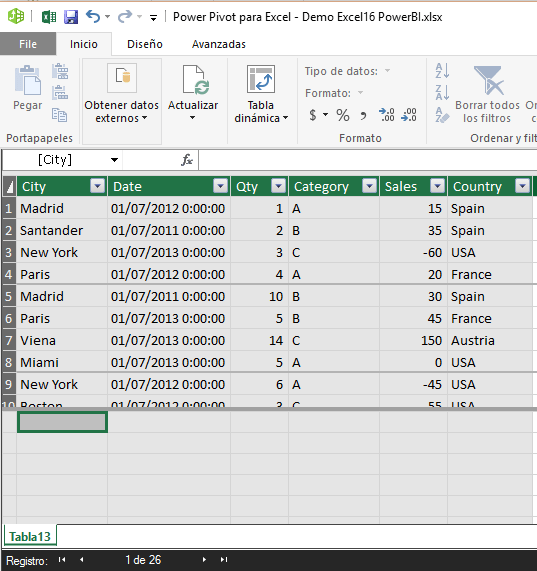Click into the formula bar input

tap(368, 160)
